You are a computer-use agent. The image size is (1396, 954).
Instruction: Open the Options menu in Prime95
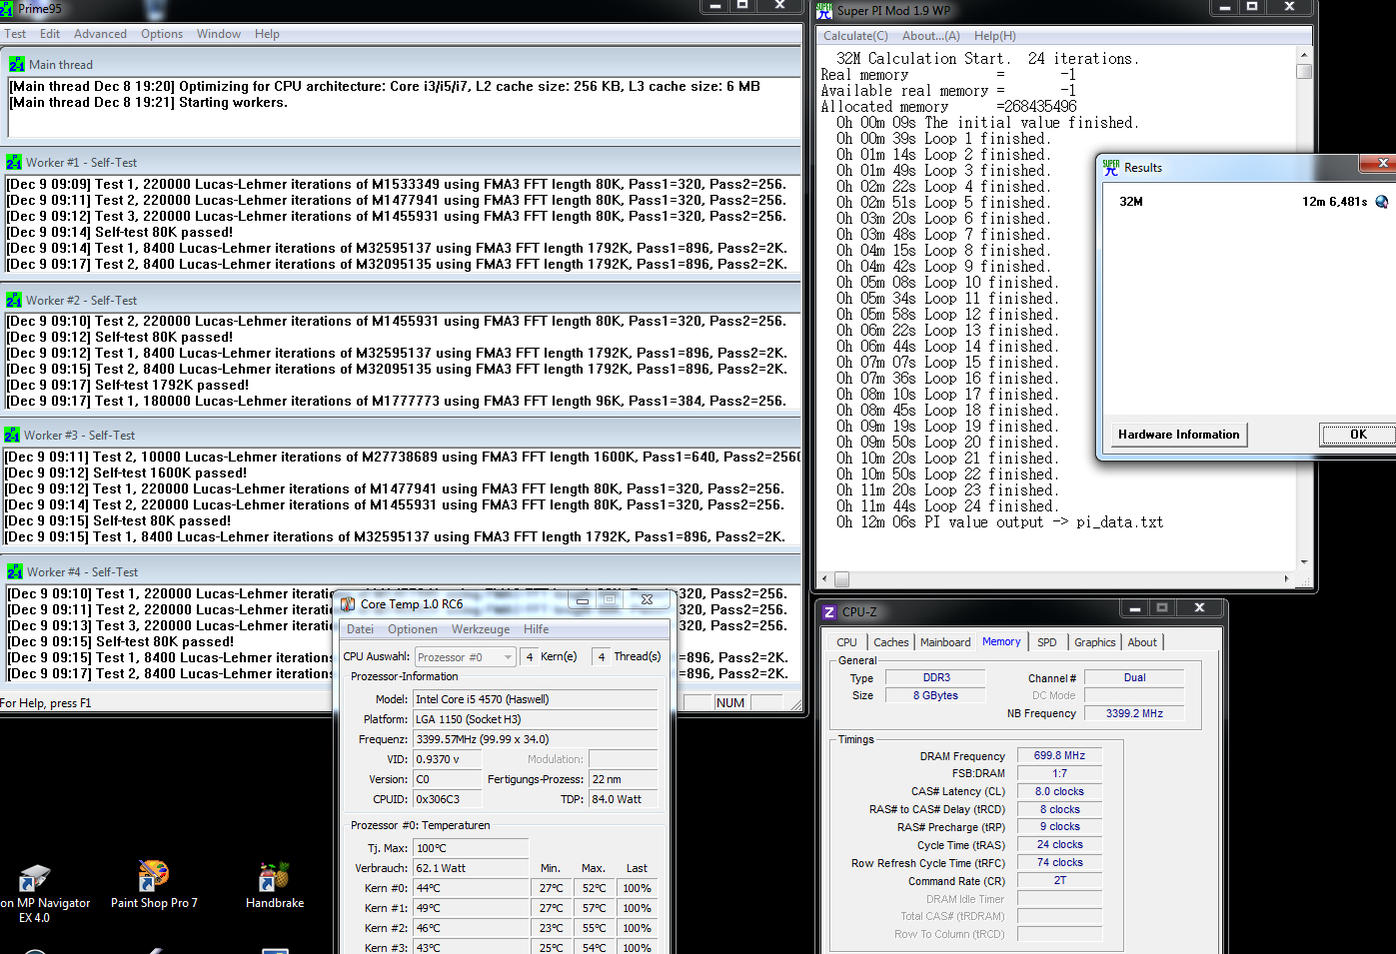click(162, 34)
